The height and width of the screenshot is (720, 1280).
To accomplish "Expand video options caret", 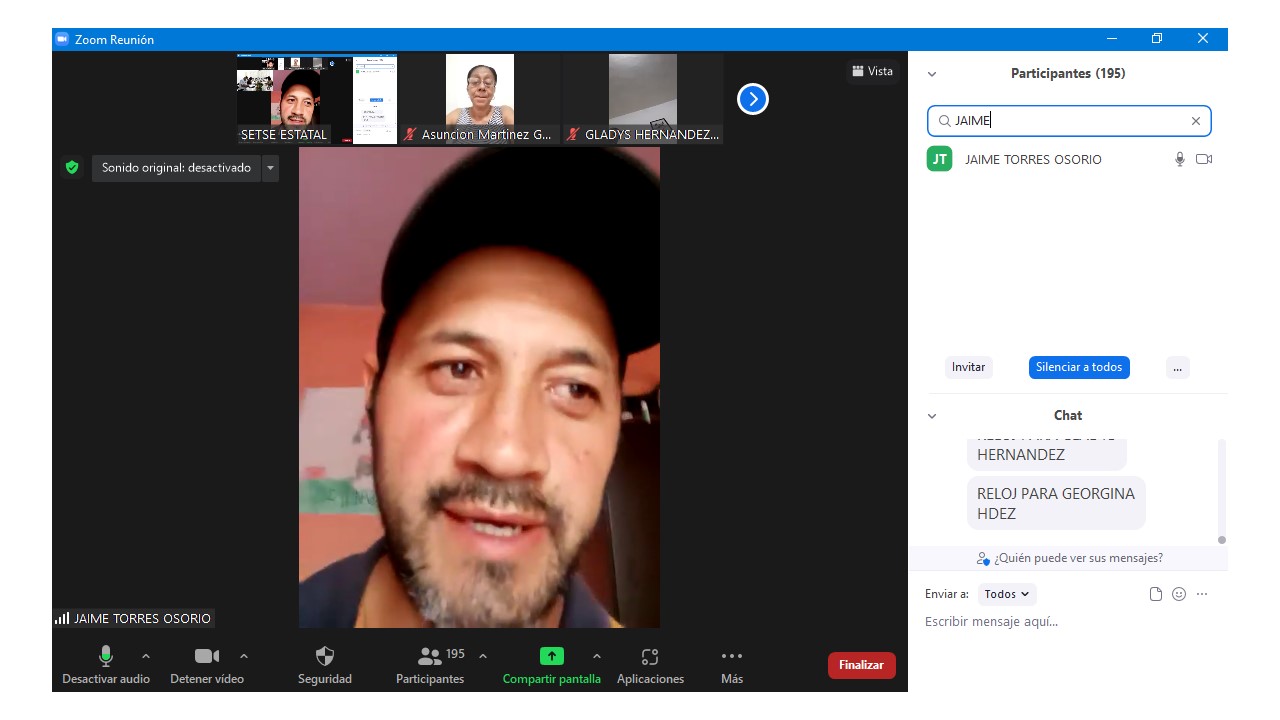I will point(244,656).
